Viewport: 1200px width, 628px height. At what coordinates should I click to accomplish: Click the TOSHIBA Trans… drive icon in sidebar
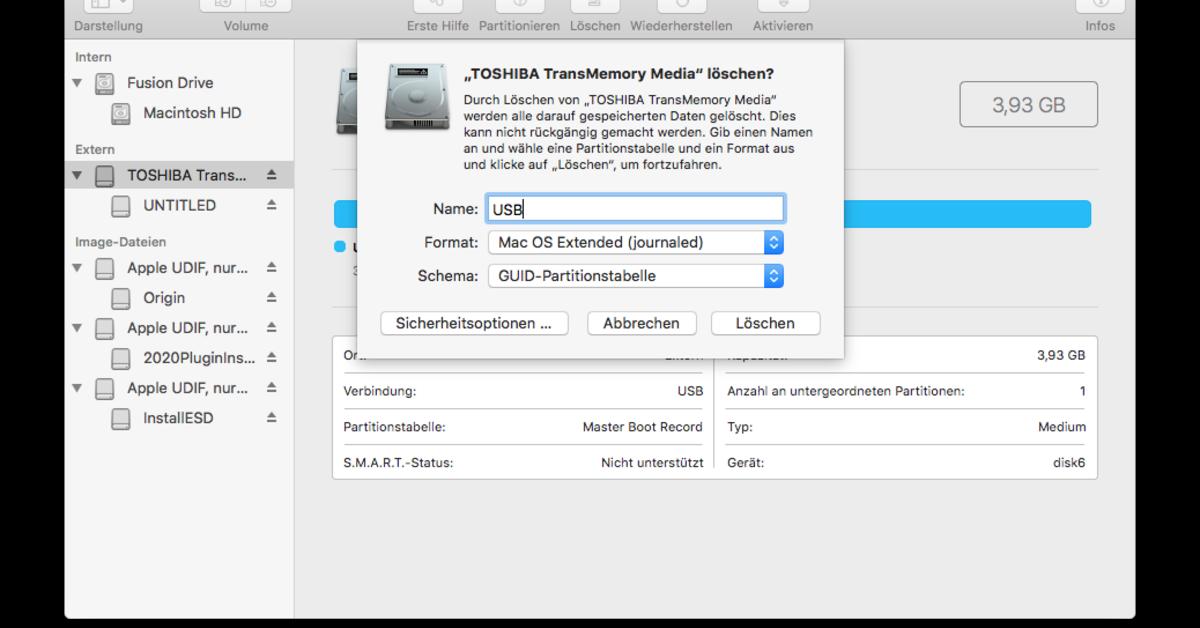(x=105, y=176)
